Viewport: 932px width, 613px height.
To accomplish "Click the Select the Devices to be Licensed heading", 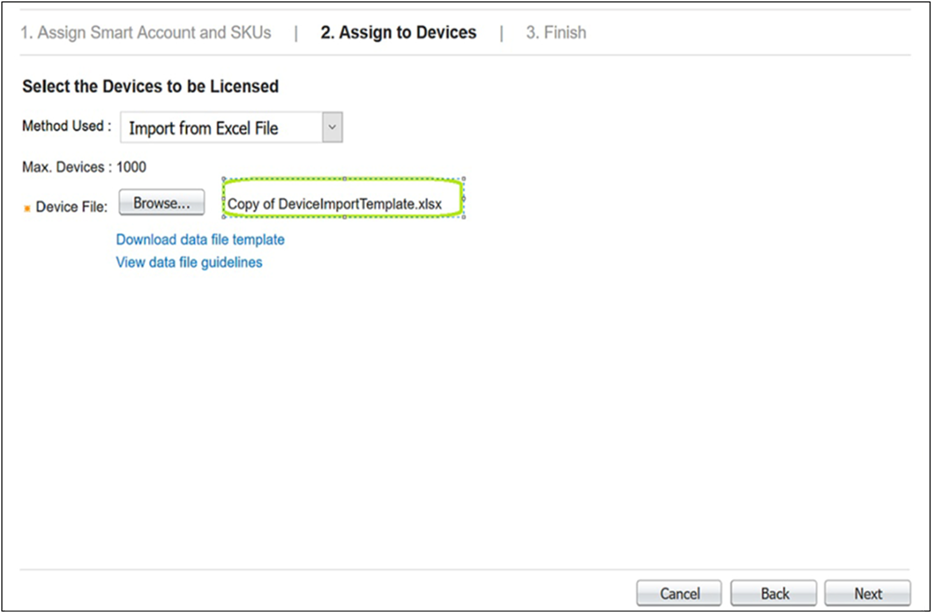I will pos(150,86).
